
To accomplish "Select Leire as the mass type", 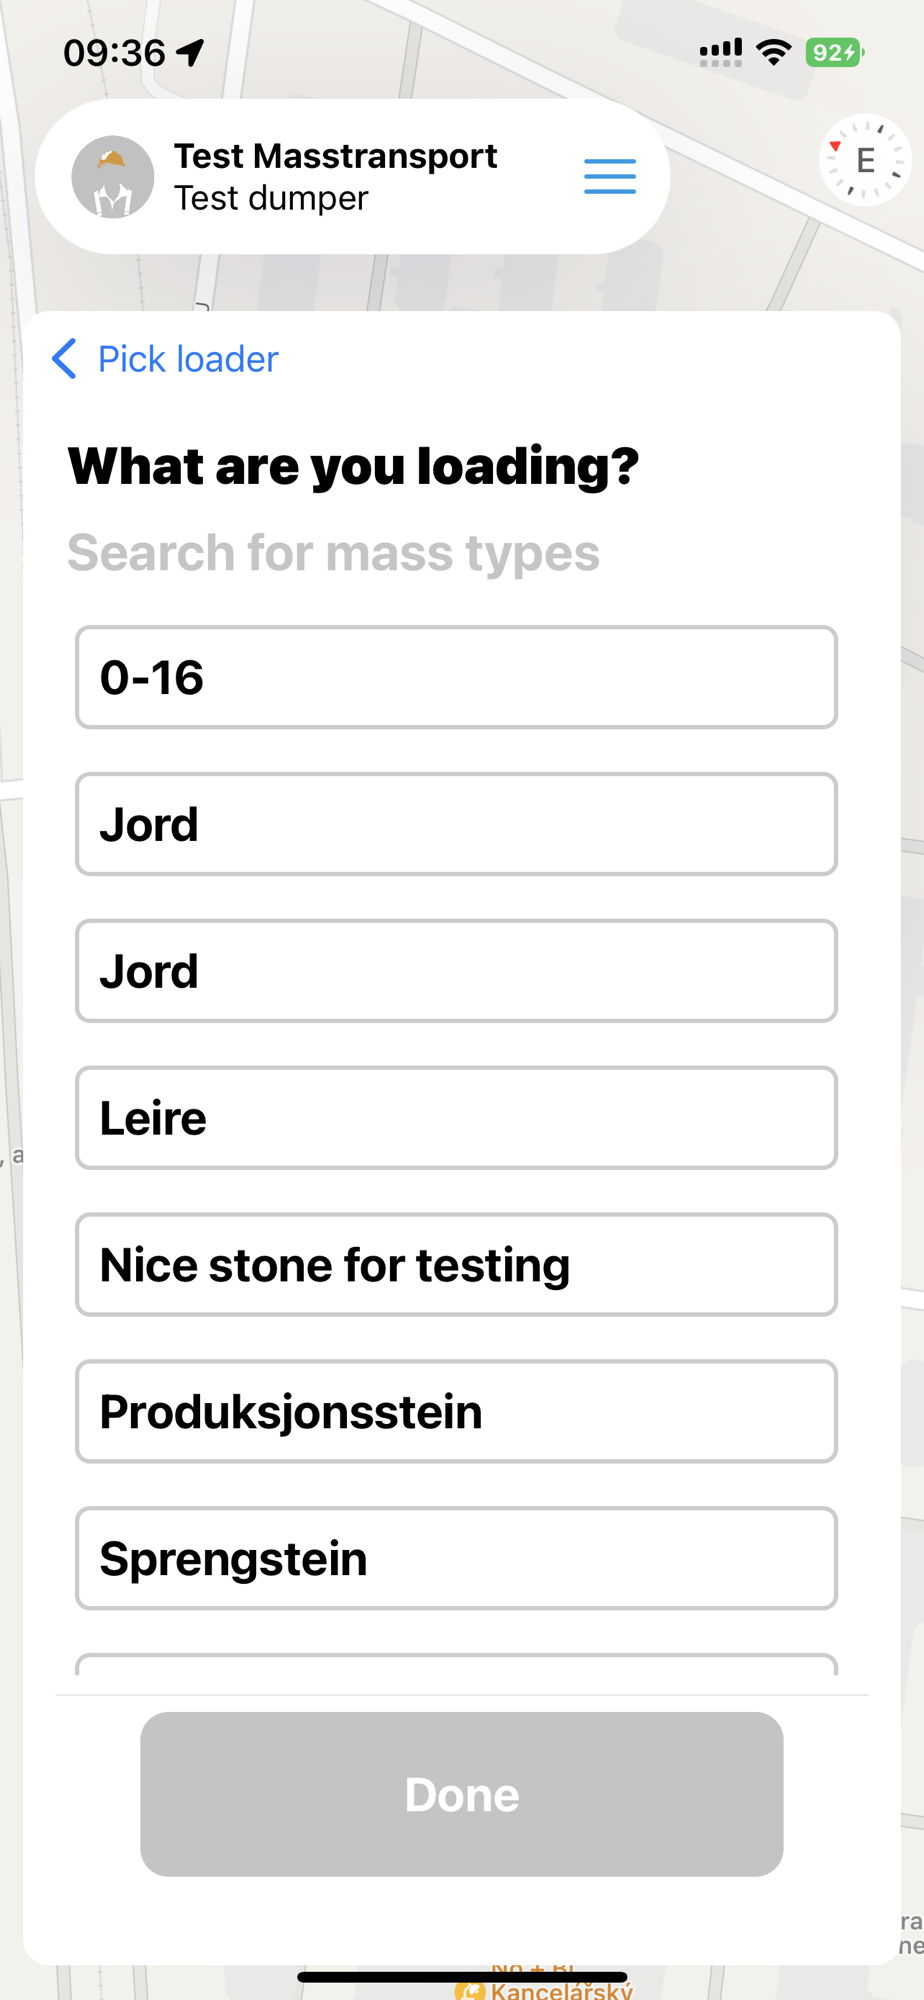I will pos(456,1118).
